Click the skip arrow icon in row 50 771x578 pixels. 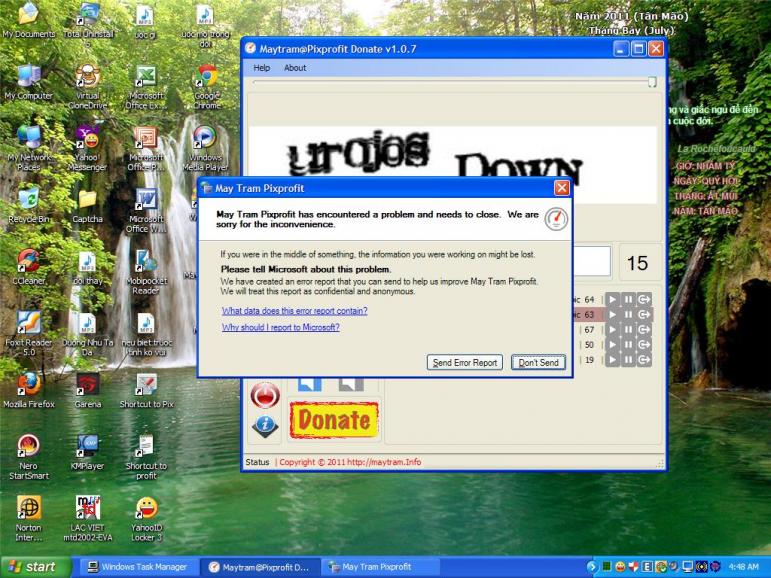[644, 345]
